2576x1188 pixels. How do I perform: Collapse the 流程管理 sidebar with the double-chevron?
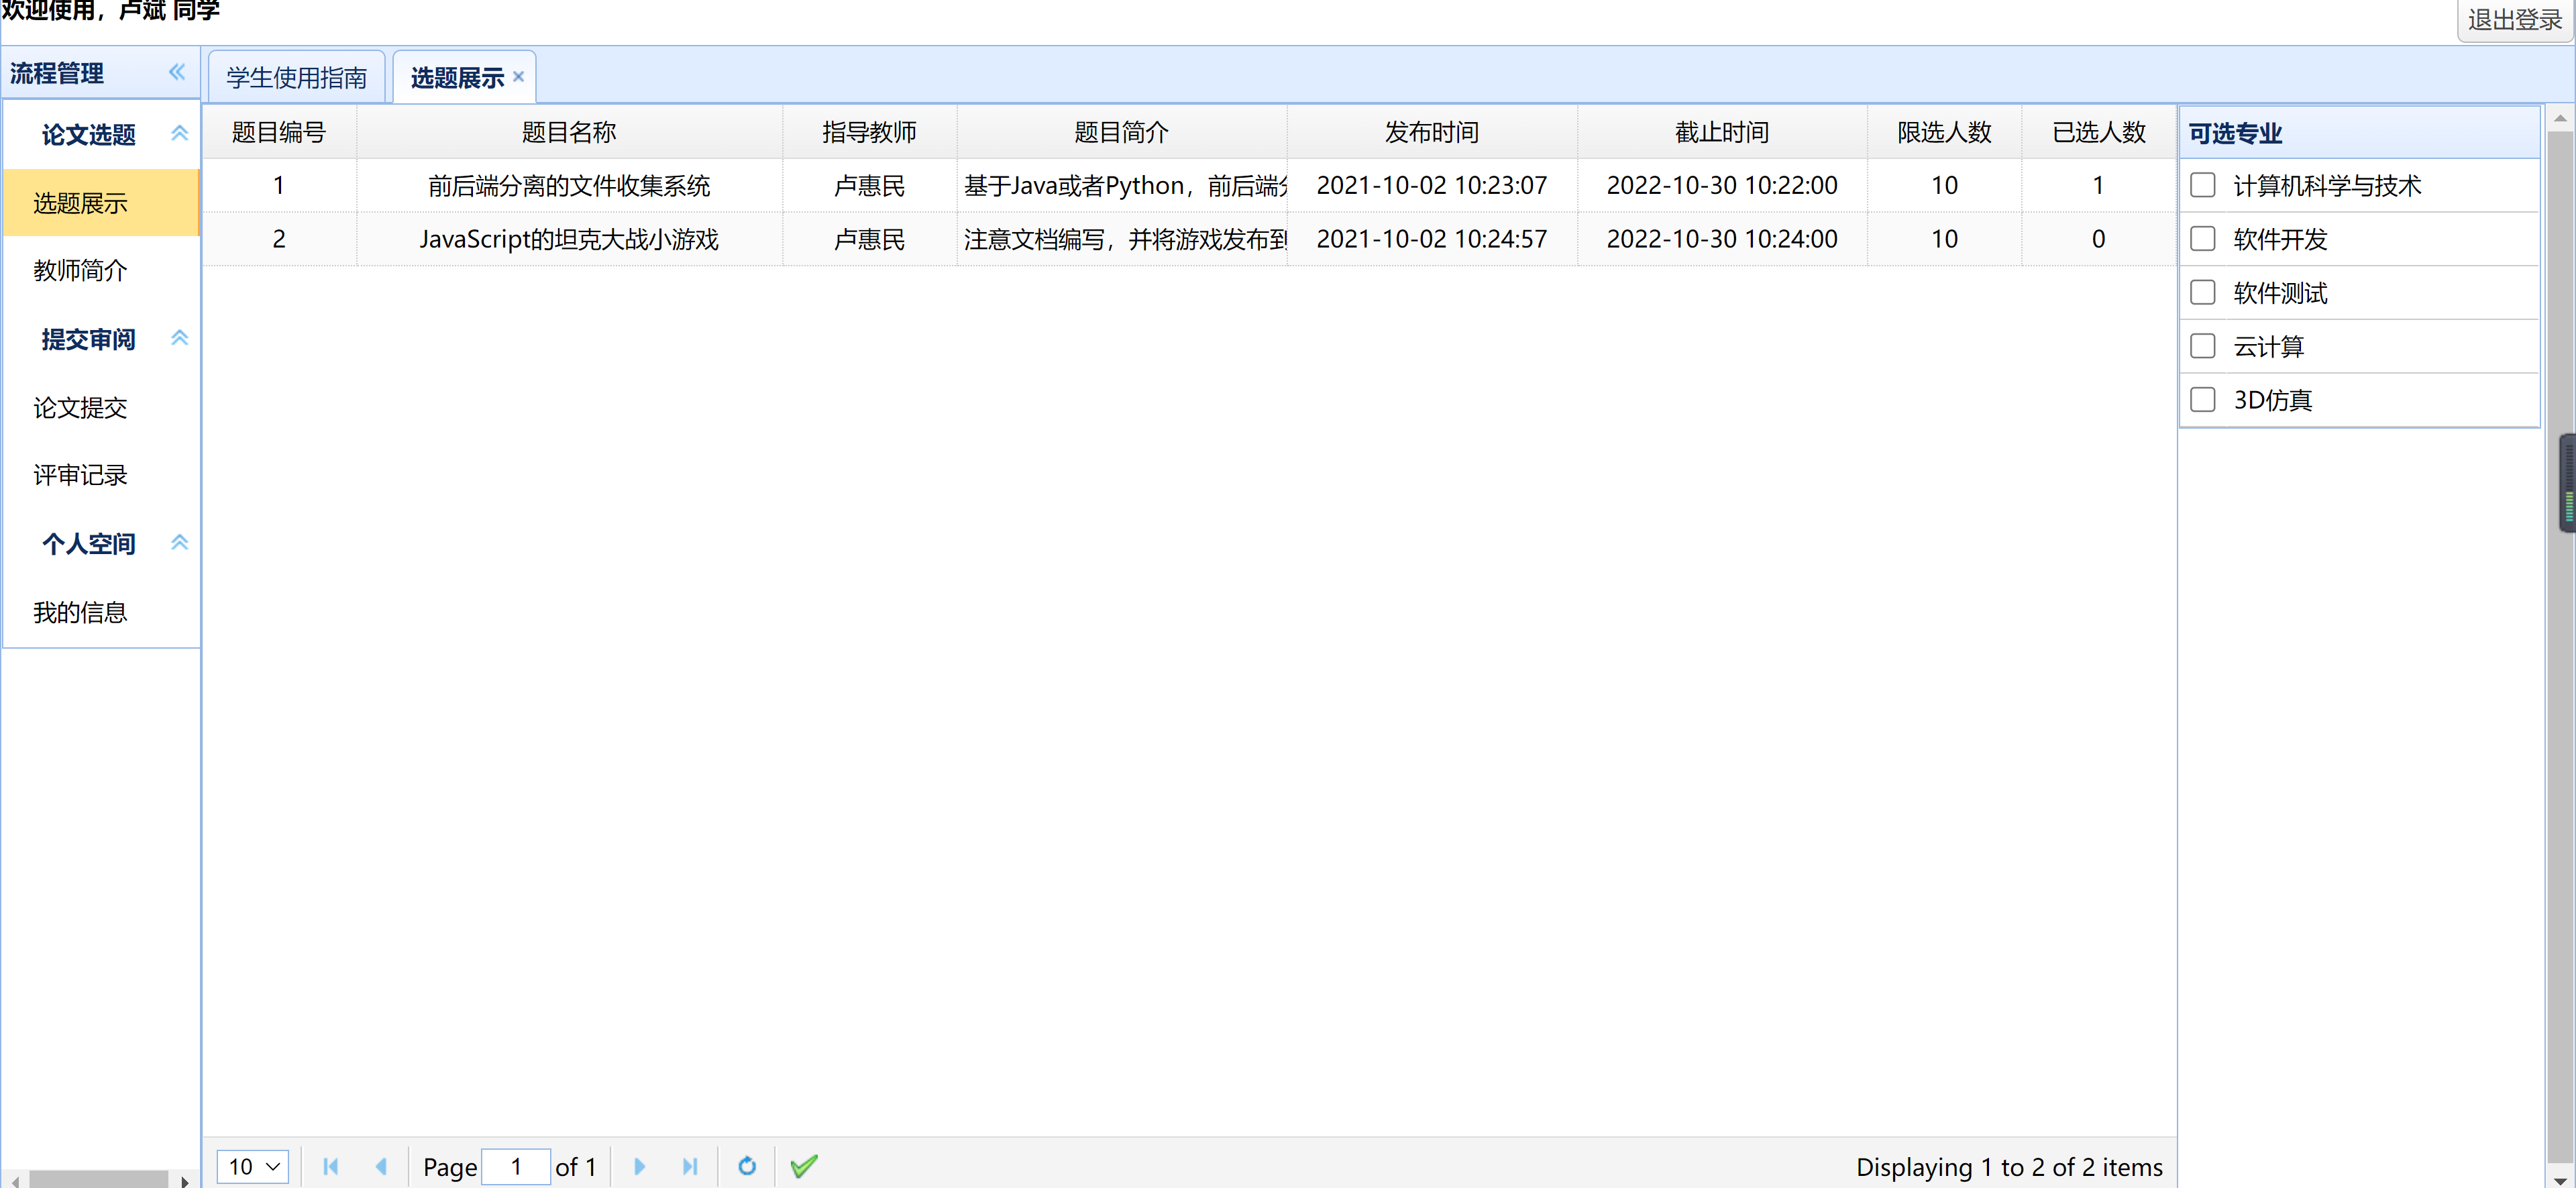(x=177, y=72)
